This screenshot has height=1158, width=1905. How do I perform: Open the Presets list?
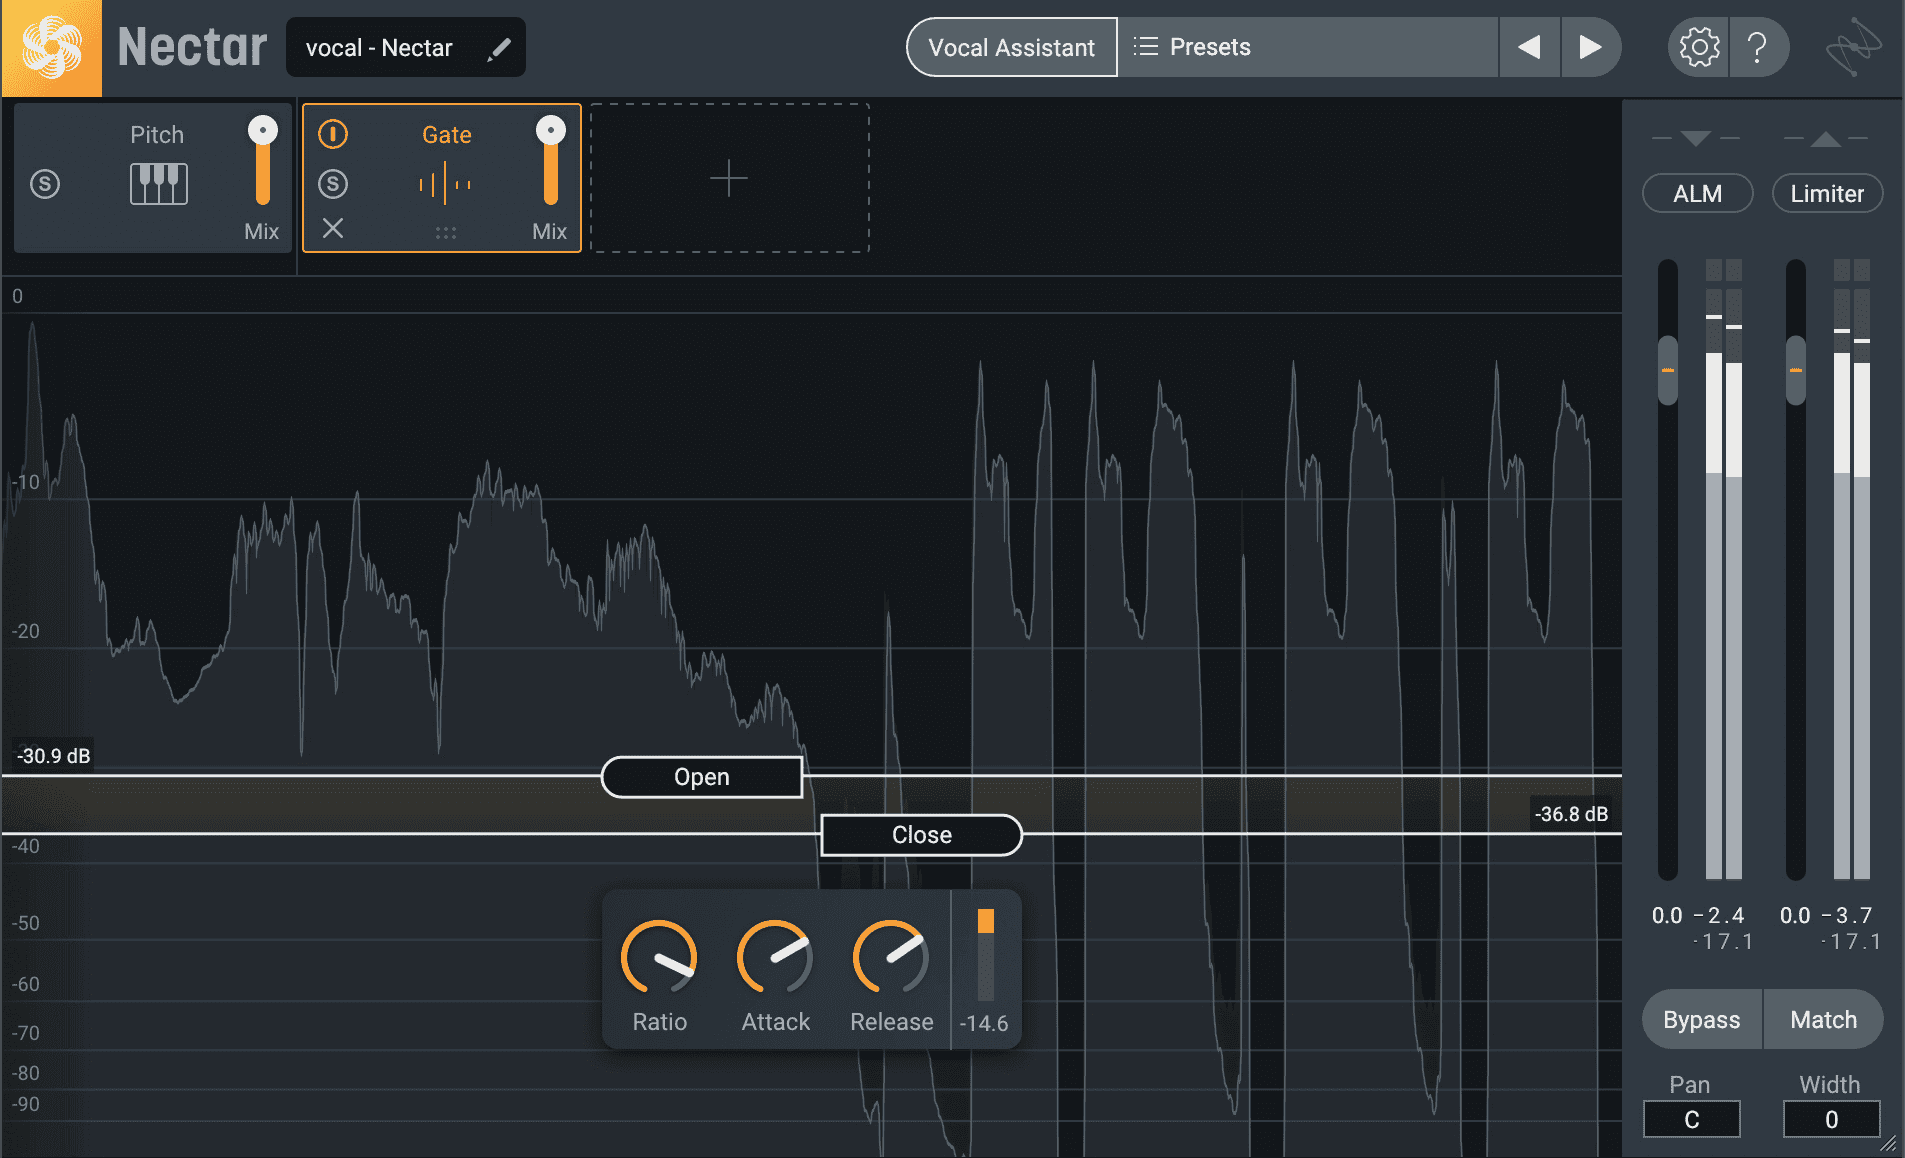[1307, 47]
